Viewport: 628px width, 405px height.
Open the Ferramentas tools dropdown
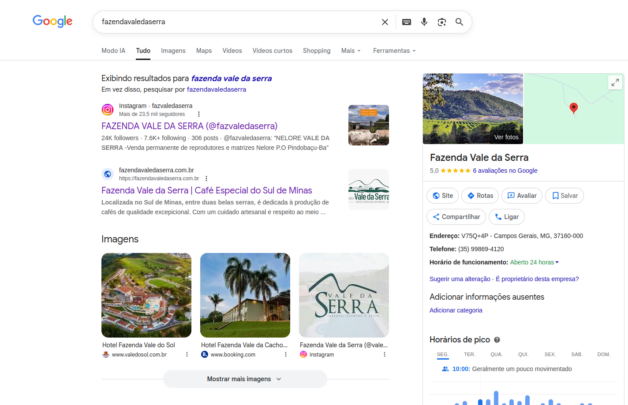click(x=394, y=50)
